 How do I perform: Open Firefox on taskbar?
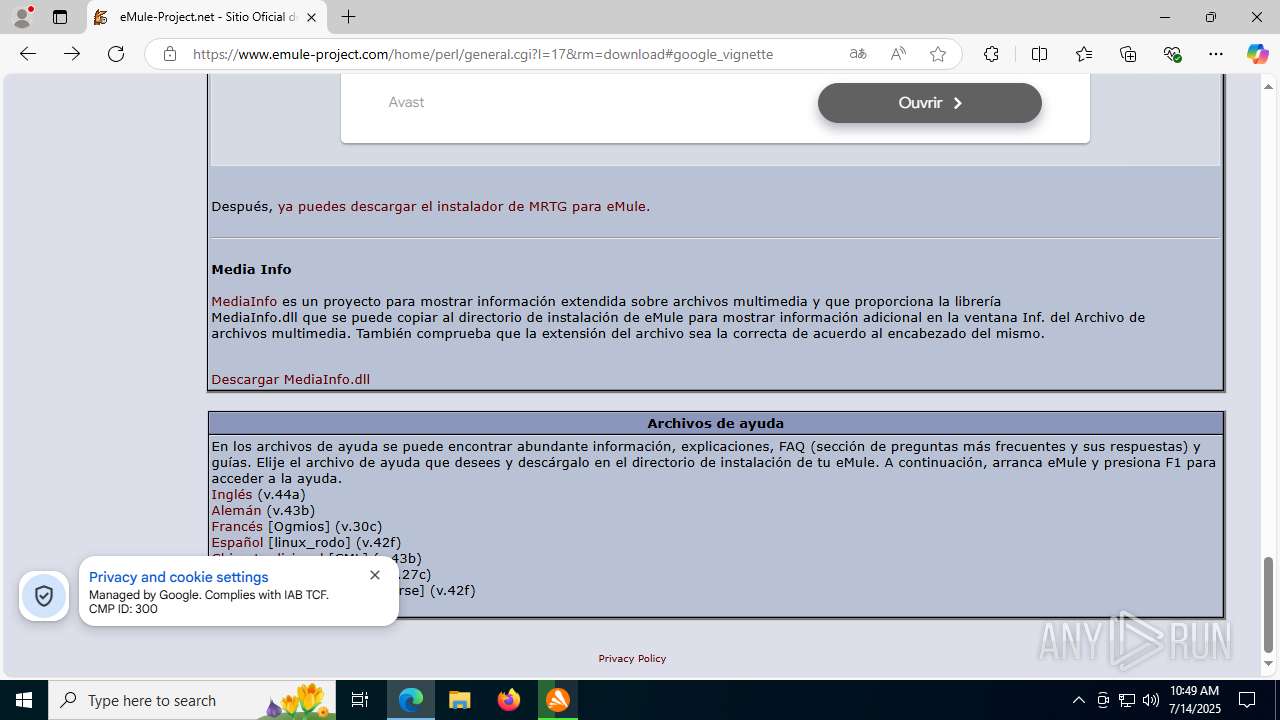509,700
